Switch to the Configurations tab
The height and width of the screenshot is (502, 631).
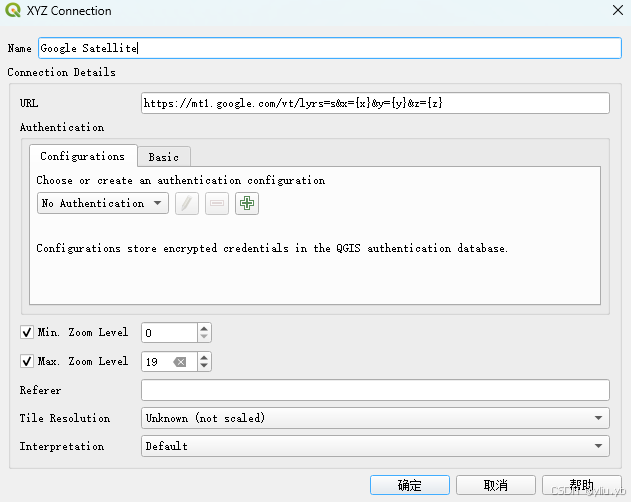[x=83, y=156]
